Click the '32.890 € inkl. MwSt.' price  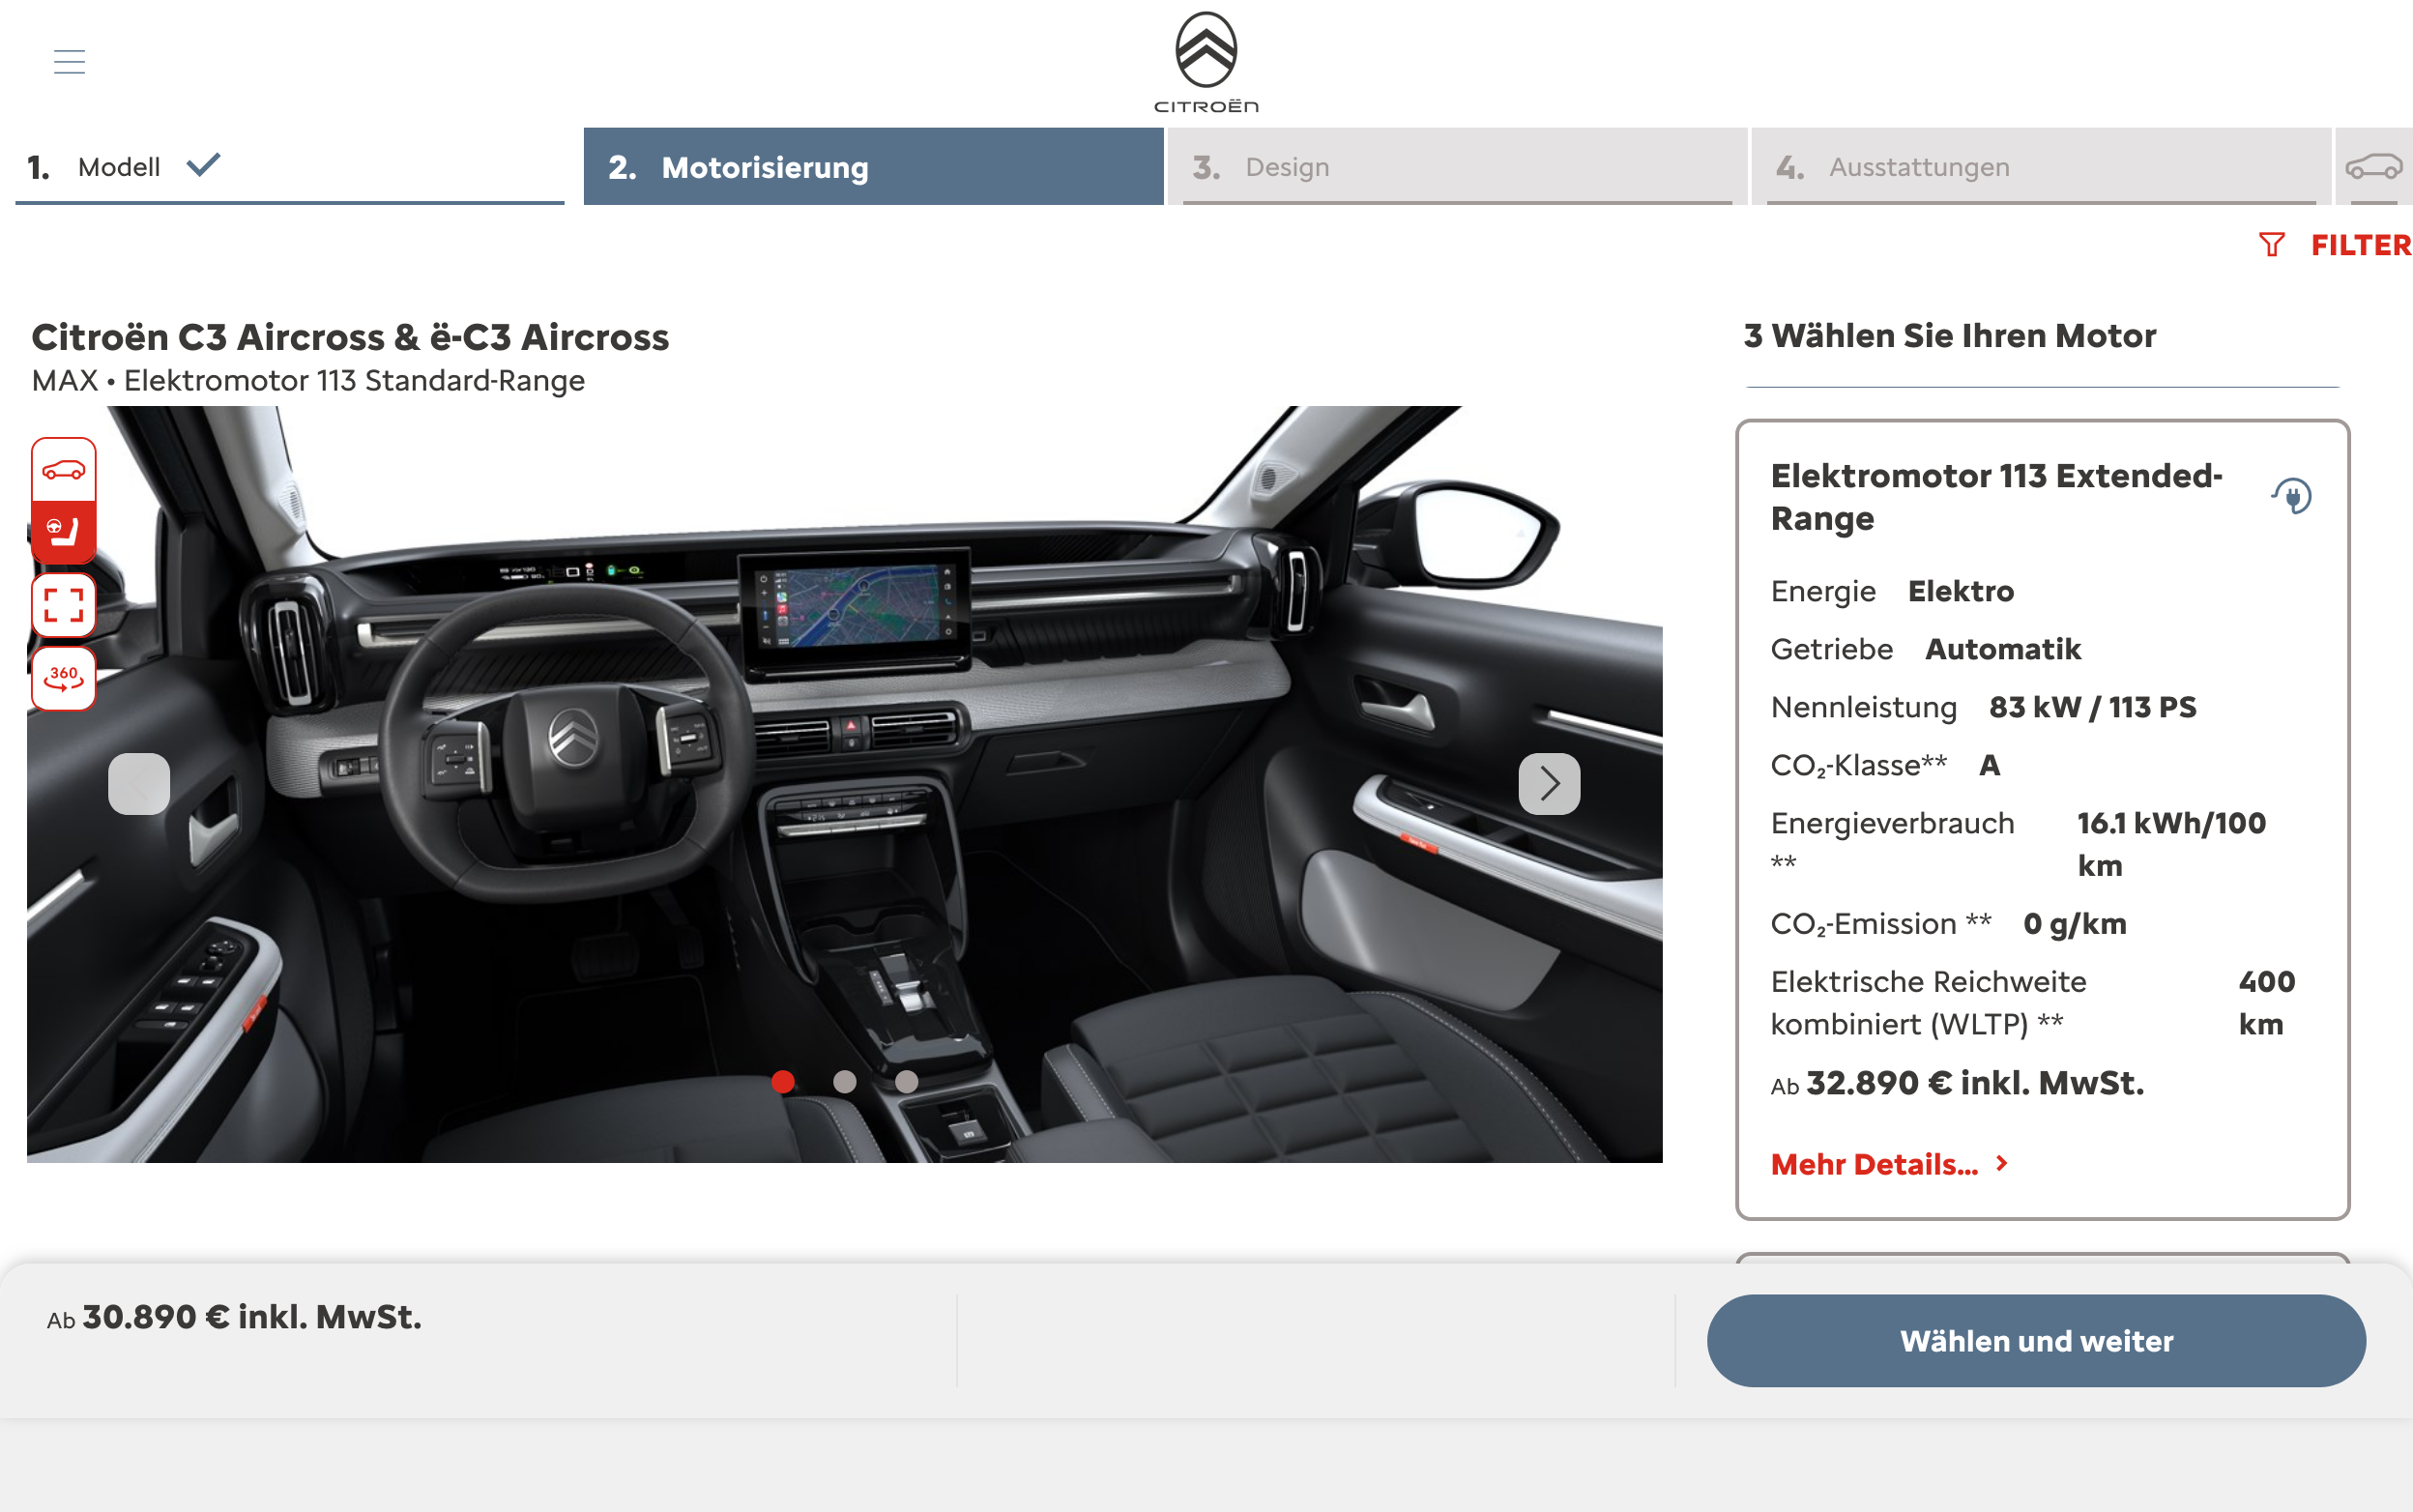point(1975,1083)
